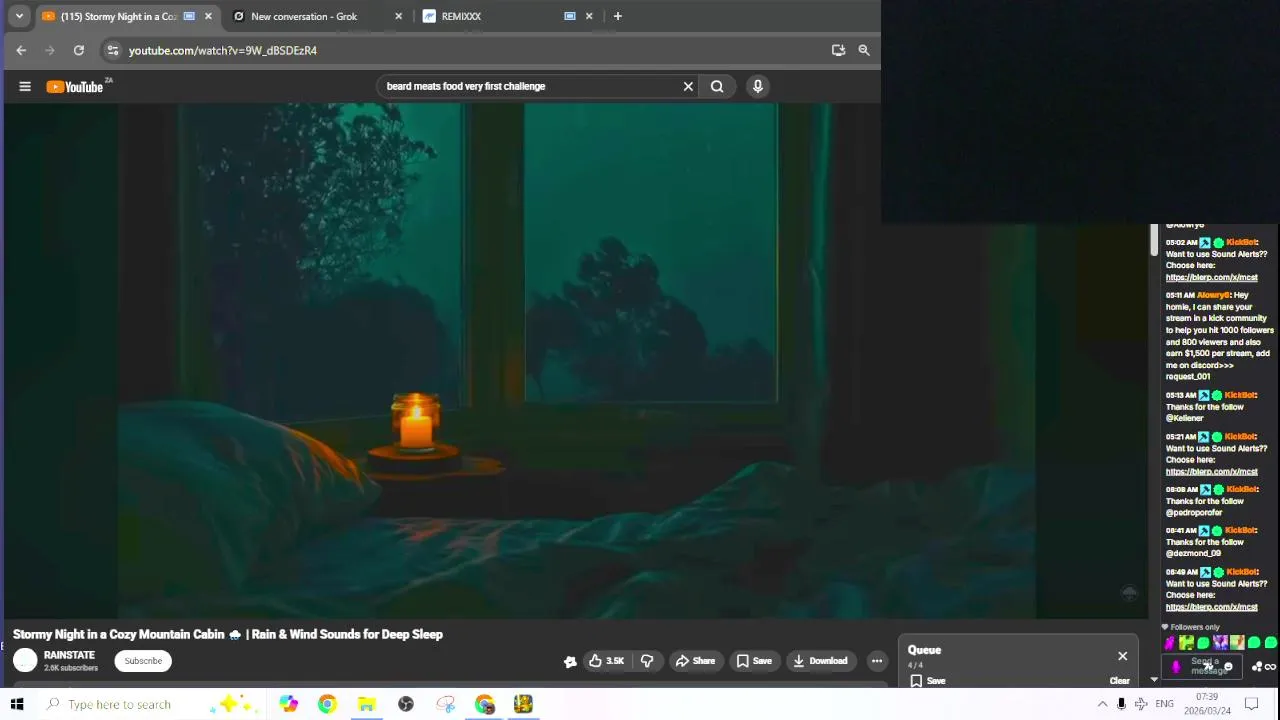The image size is (1280, 720).
Task: Like the video showing 3.5K
Action: tap(606, 660)
